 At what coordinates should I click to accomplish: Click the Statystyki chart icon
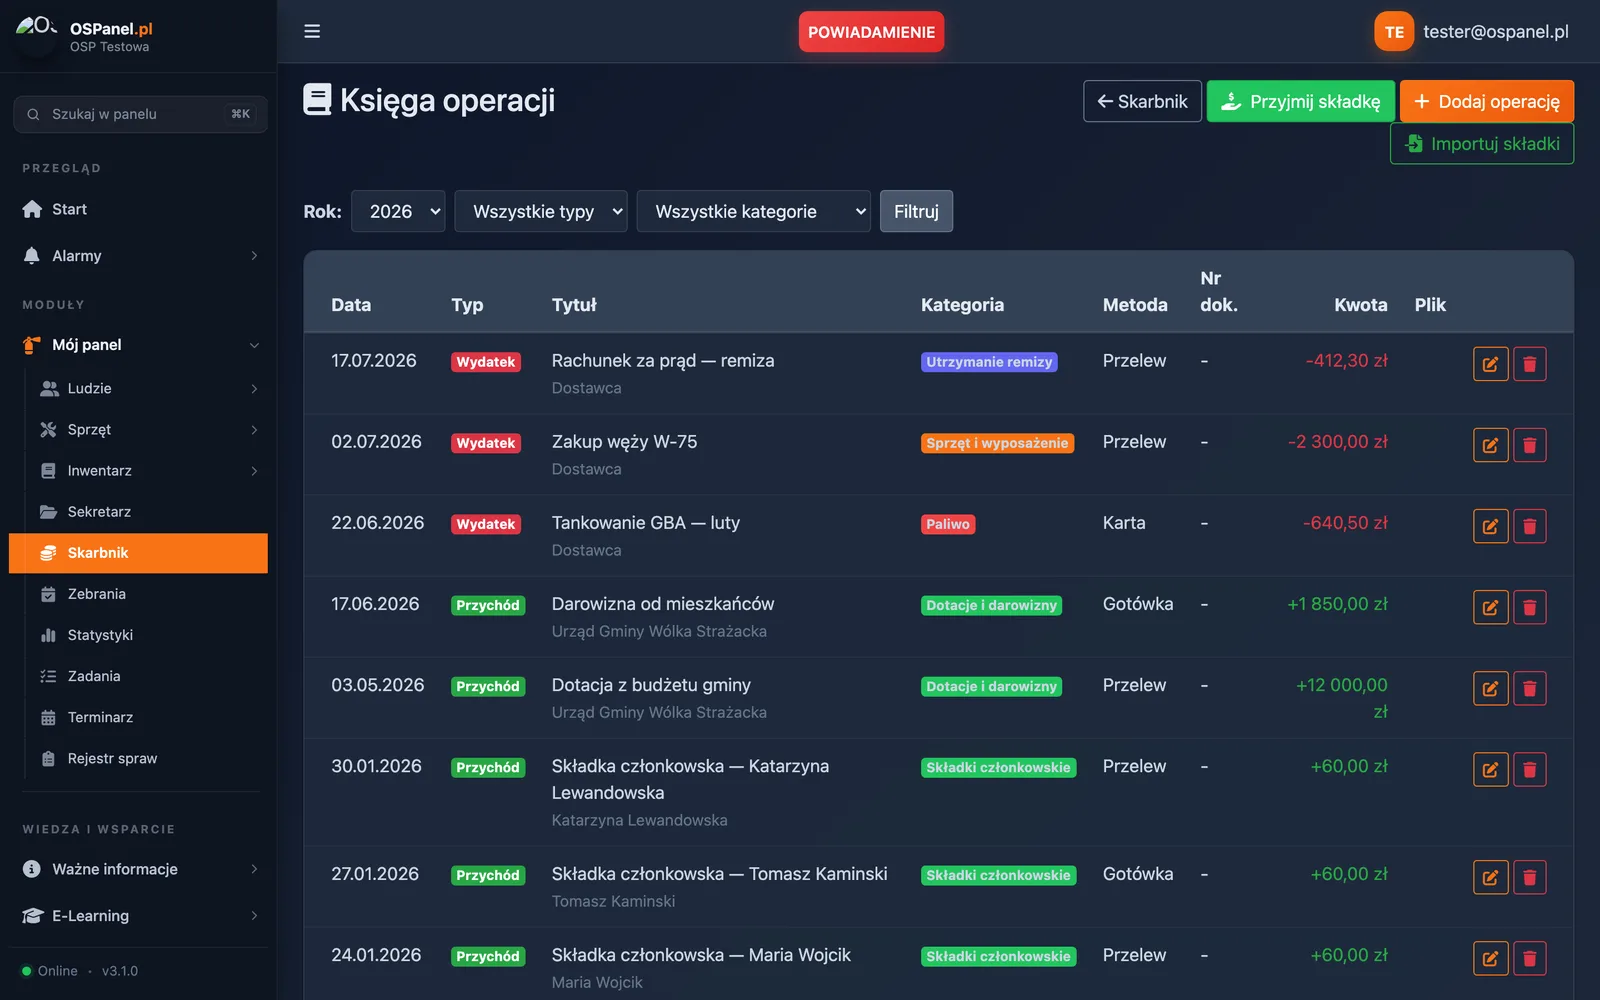48,635
